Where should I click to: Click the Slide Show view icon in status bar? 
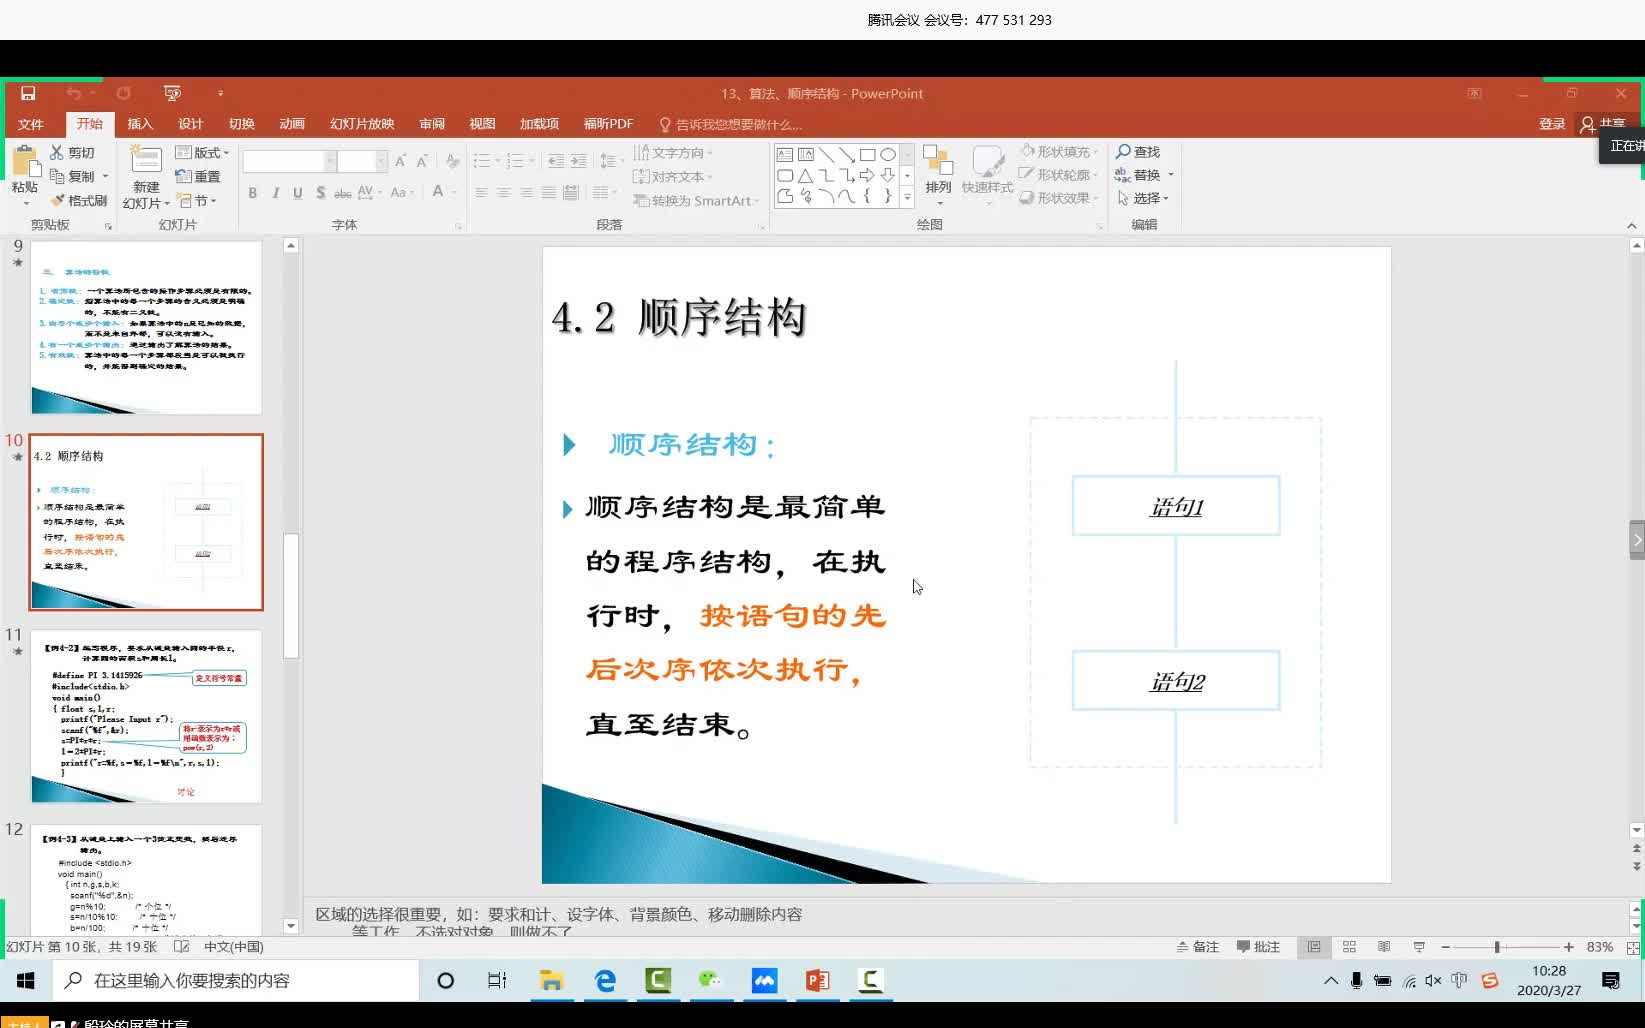point(1418,946)
